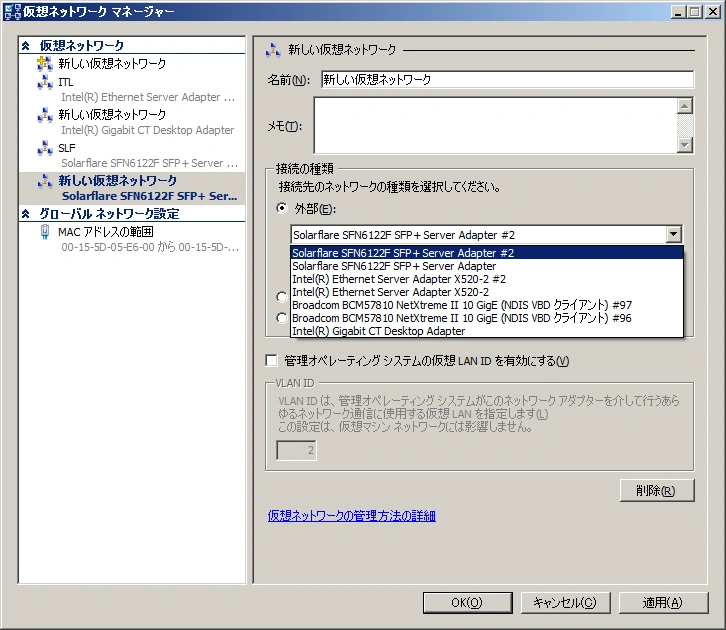Screen dimensions: 726x630
Task: Choose Solarflare SFN6122F SFP+ Server Adapter #2 option
Action: [x=487, y=253]
